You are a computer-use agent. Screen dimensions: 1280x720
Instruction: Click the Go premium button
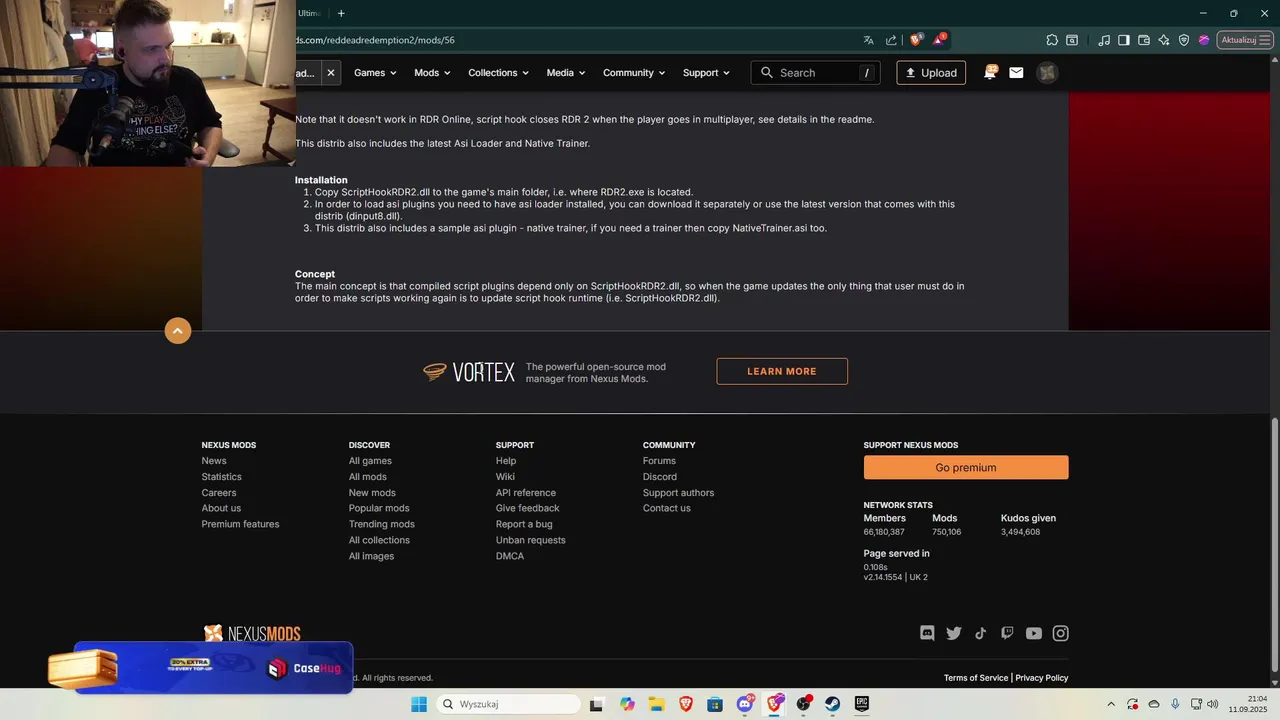tap(966, 467)
